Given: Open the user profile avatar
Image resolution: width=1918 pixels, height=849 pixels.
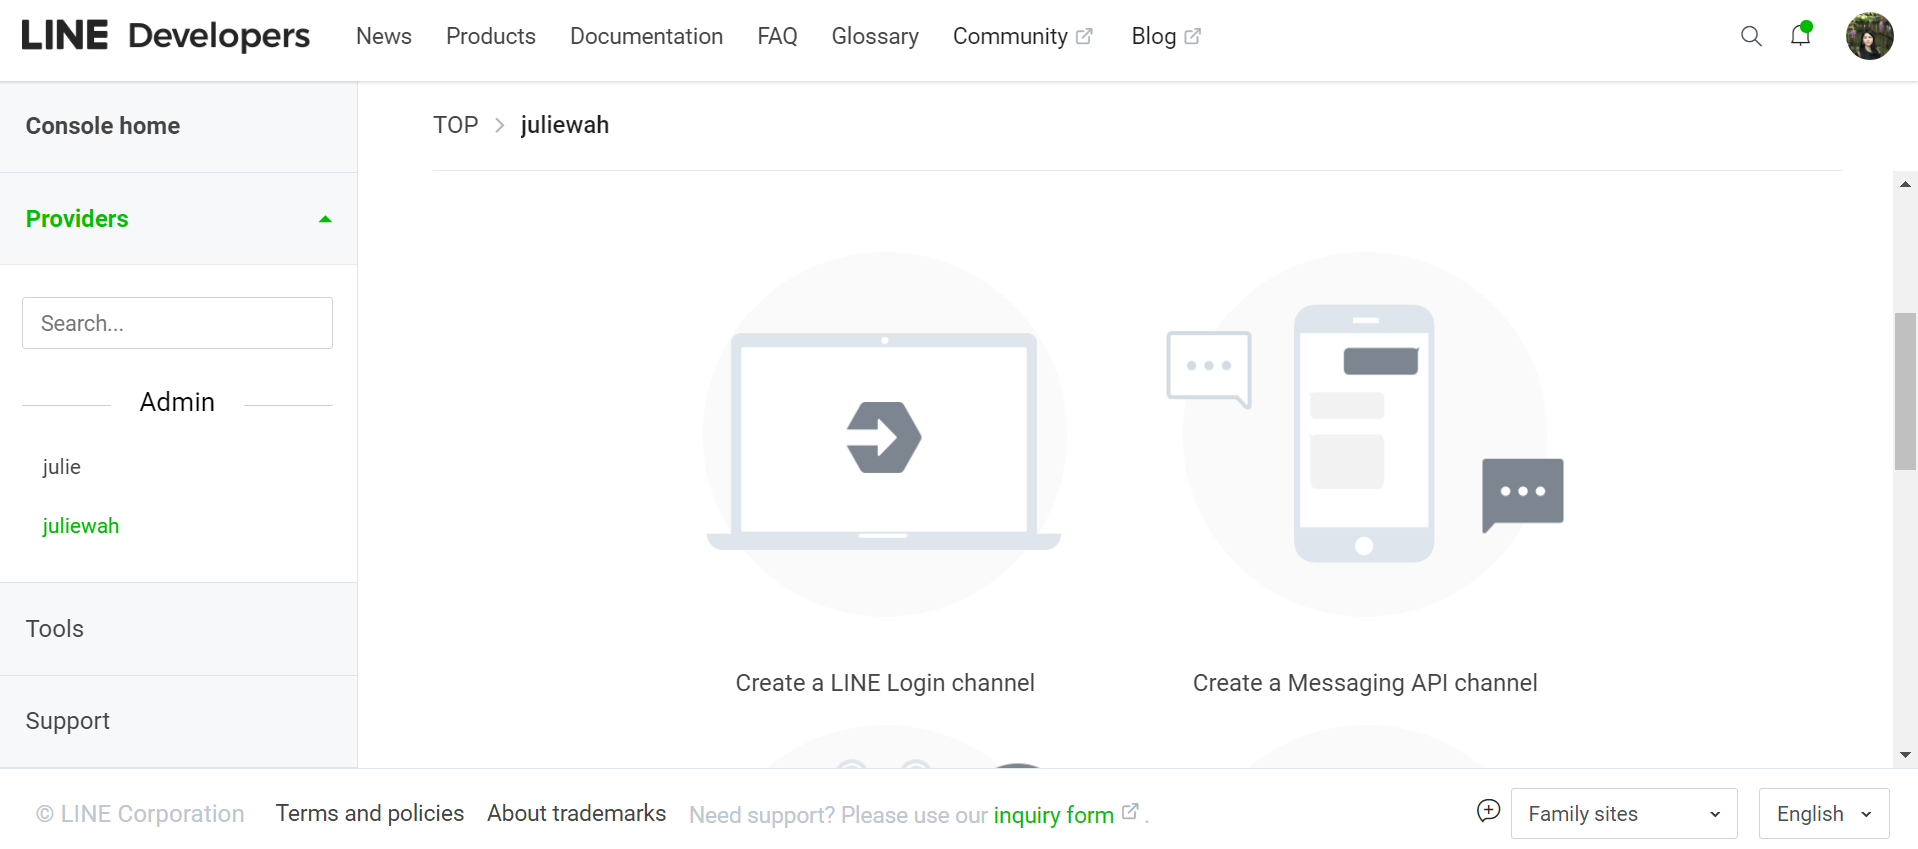Looking at the screenshot, I should pos(1869,36).
